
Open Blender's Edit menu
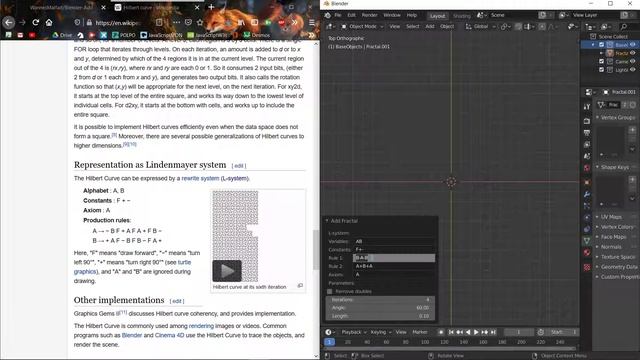[x=351, y=16]
